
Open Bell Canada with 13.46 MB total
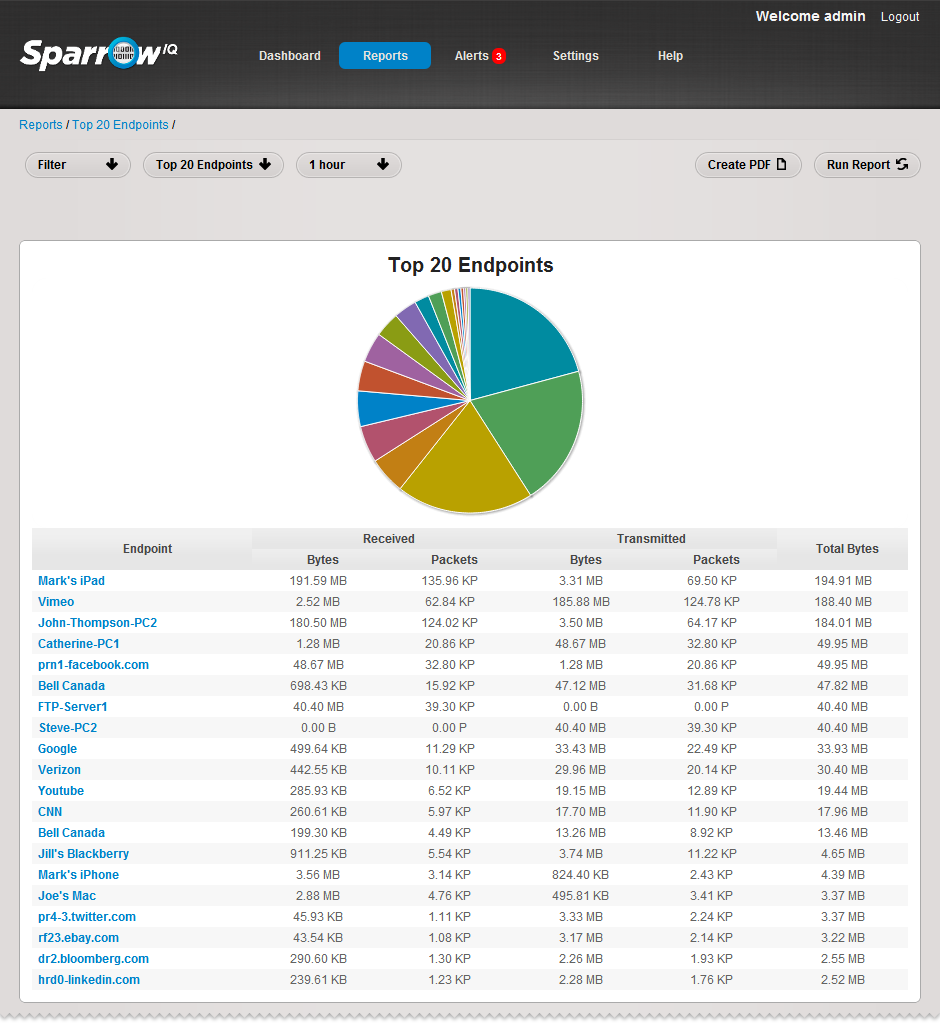pyautogui.click(x=71, y=832)
